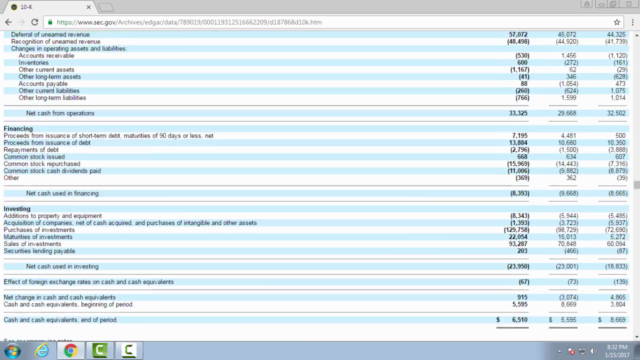
Task: Click the page scrollbar down arrow
Action: point(637,337)
